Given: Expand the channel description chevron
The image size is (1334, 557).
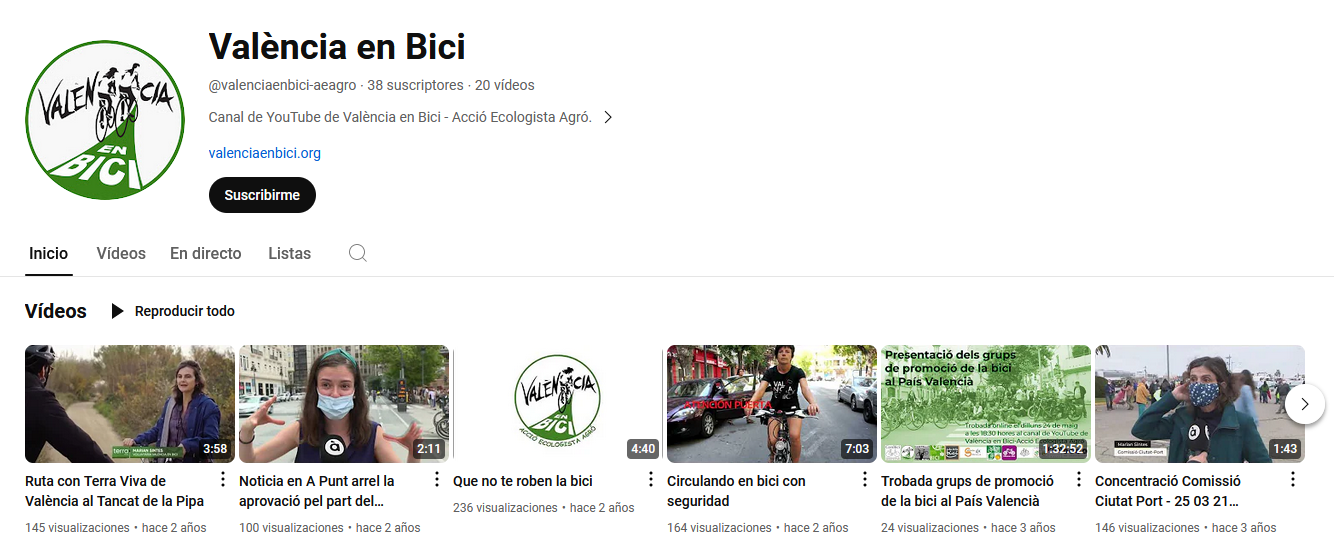Looking at the screenshot, I should tap(607, 117).
